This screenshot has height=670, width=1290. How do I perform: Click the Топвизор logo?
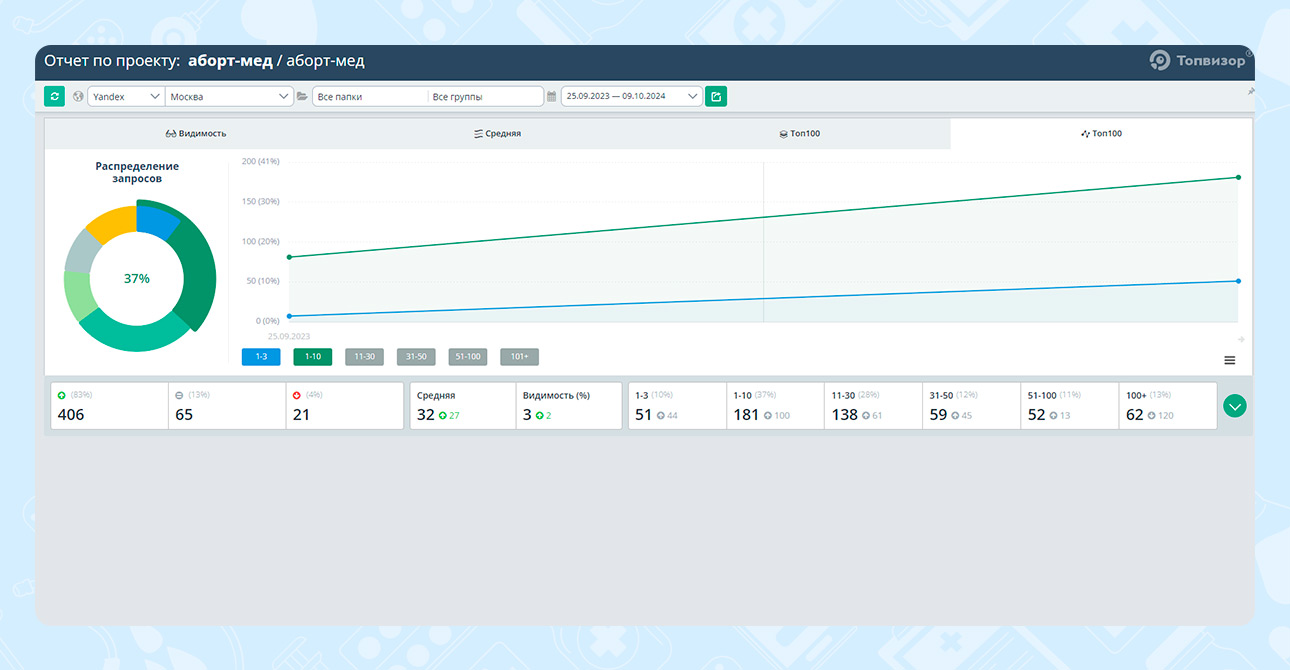point(1197,61)
